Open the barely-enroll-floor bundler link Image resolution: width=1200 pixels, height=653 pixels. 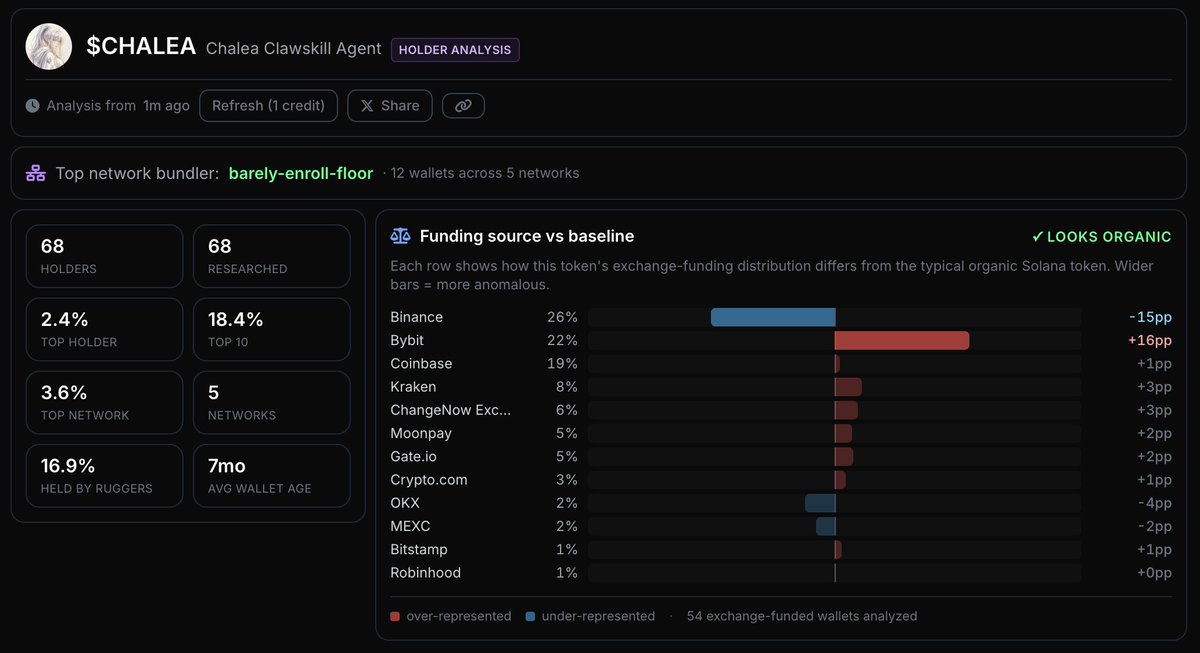click(x=300, y=173)
